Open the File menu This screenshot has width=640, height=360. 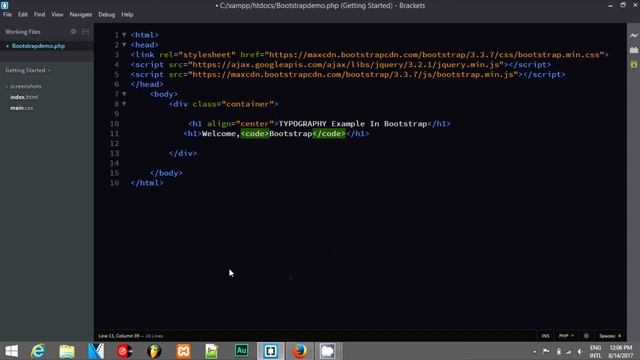(7, 14)
